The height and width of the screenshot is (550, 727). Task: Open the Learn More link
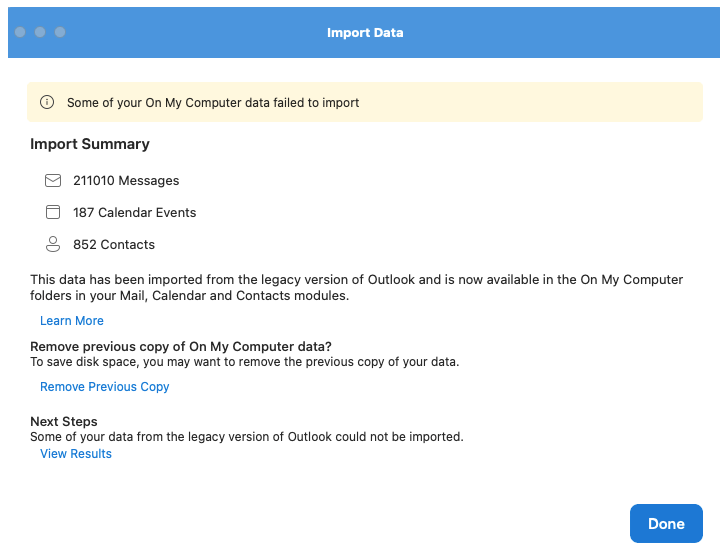click(x=72, y=321)
